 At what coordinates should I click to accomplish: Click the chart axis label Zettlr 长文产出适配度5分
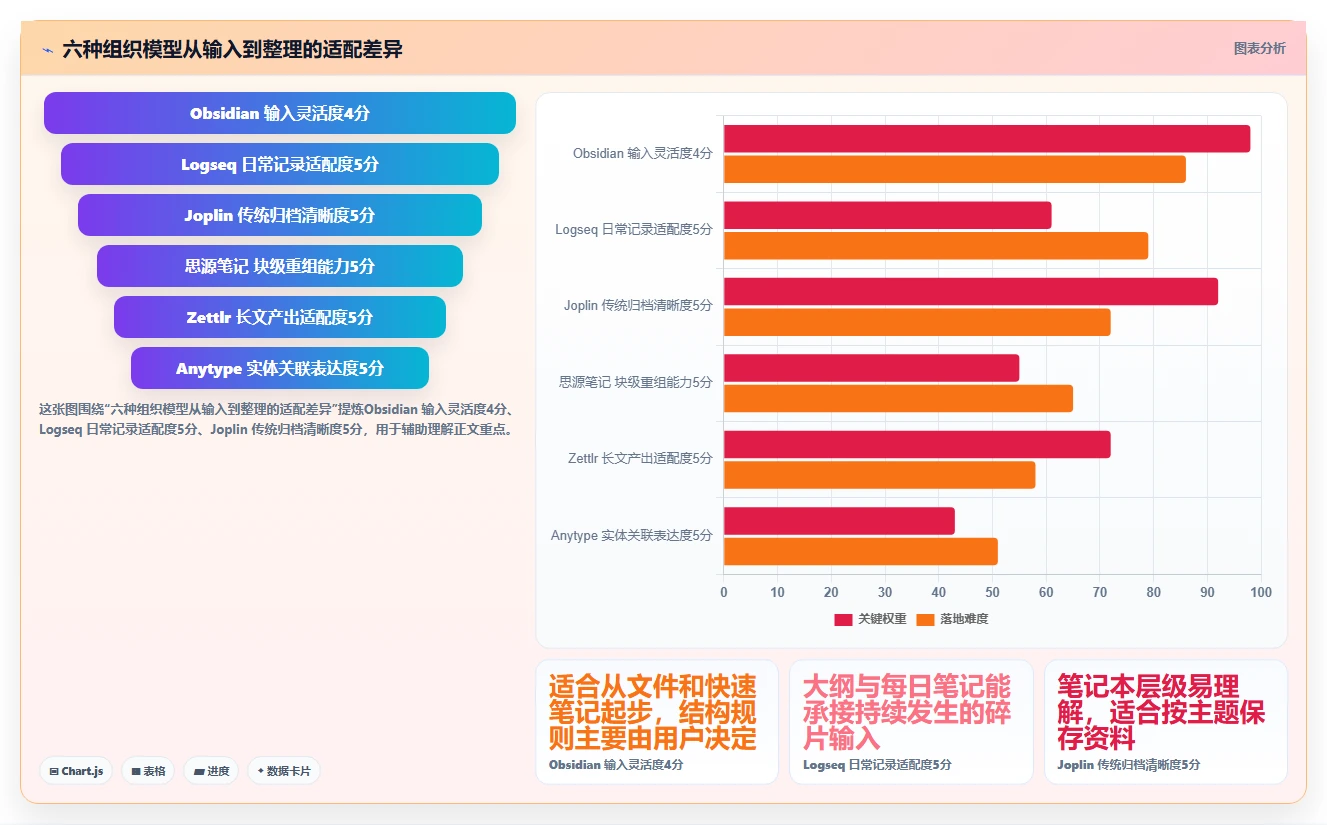pos(640,459)
